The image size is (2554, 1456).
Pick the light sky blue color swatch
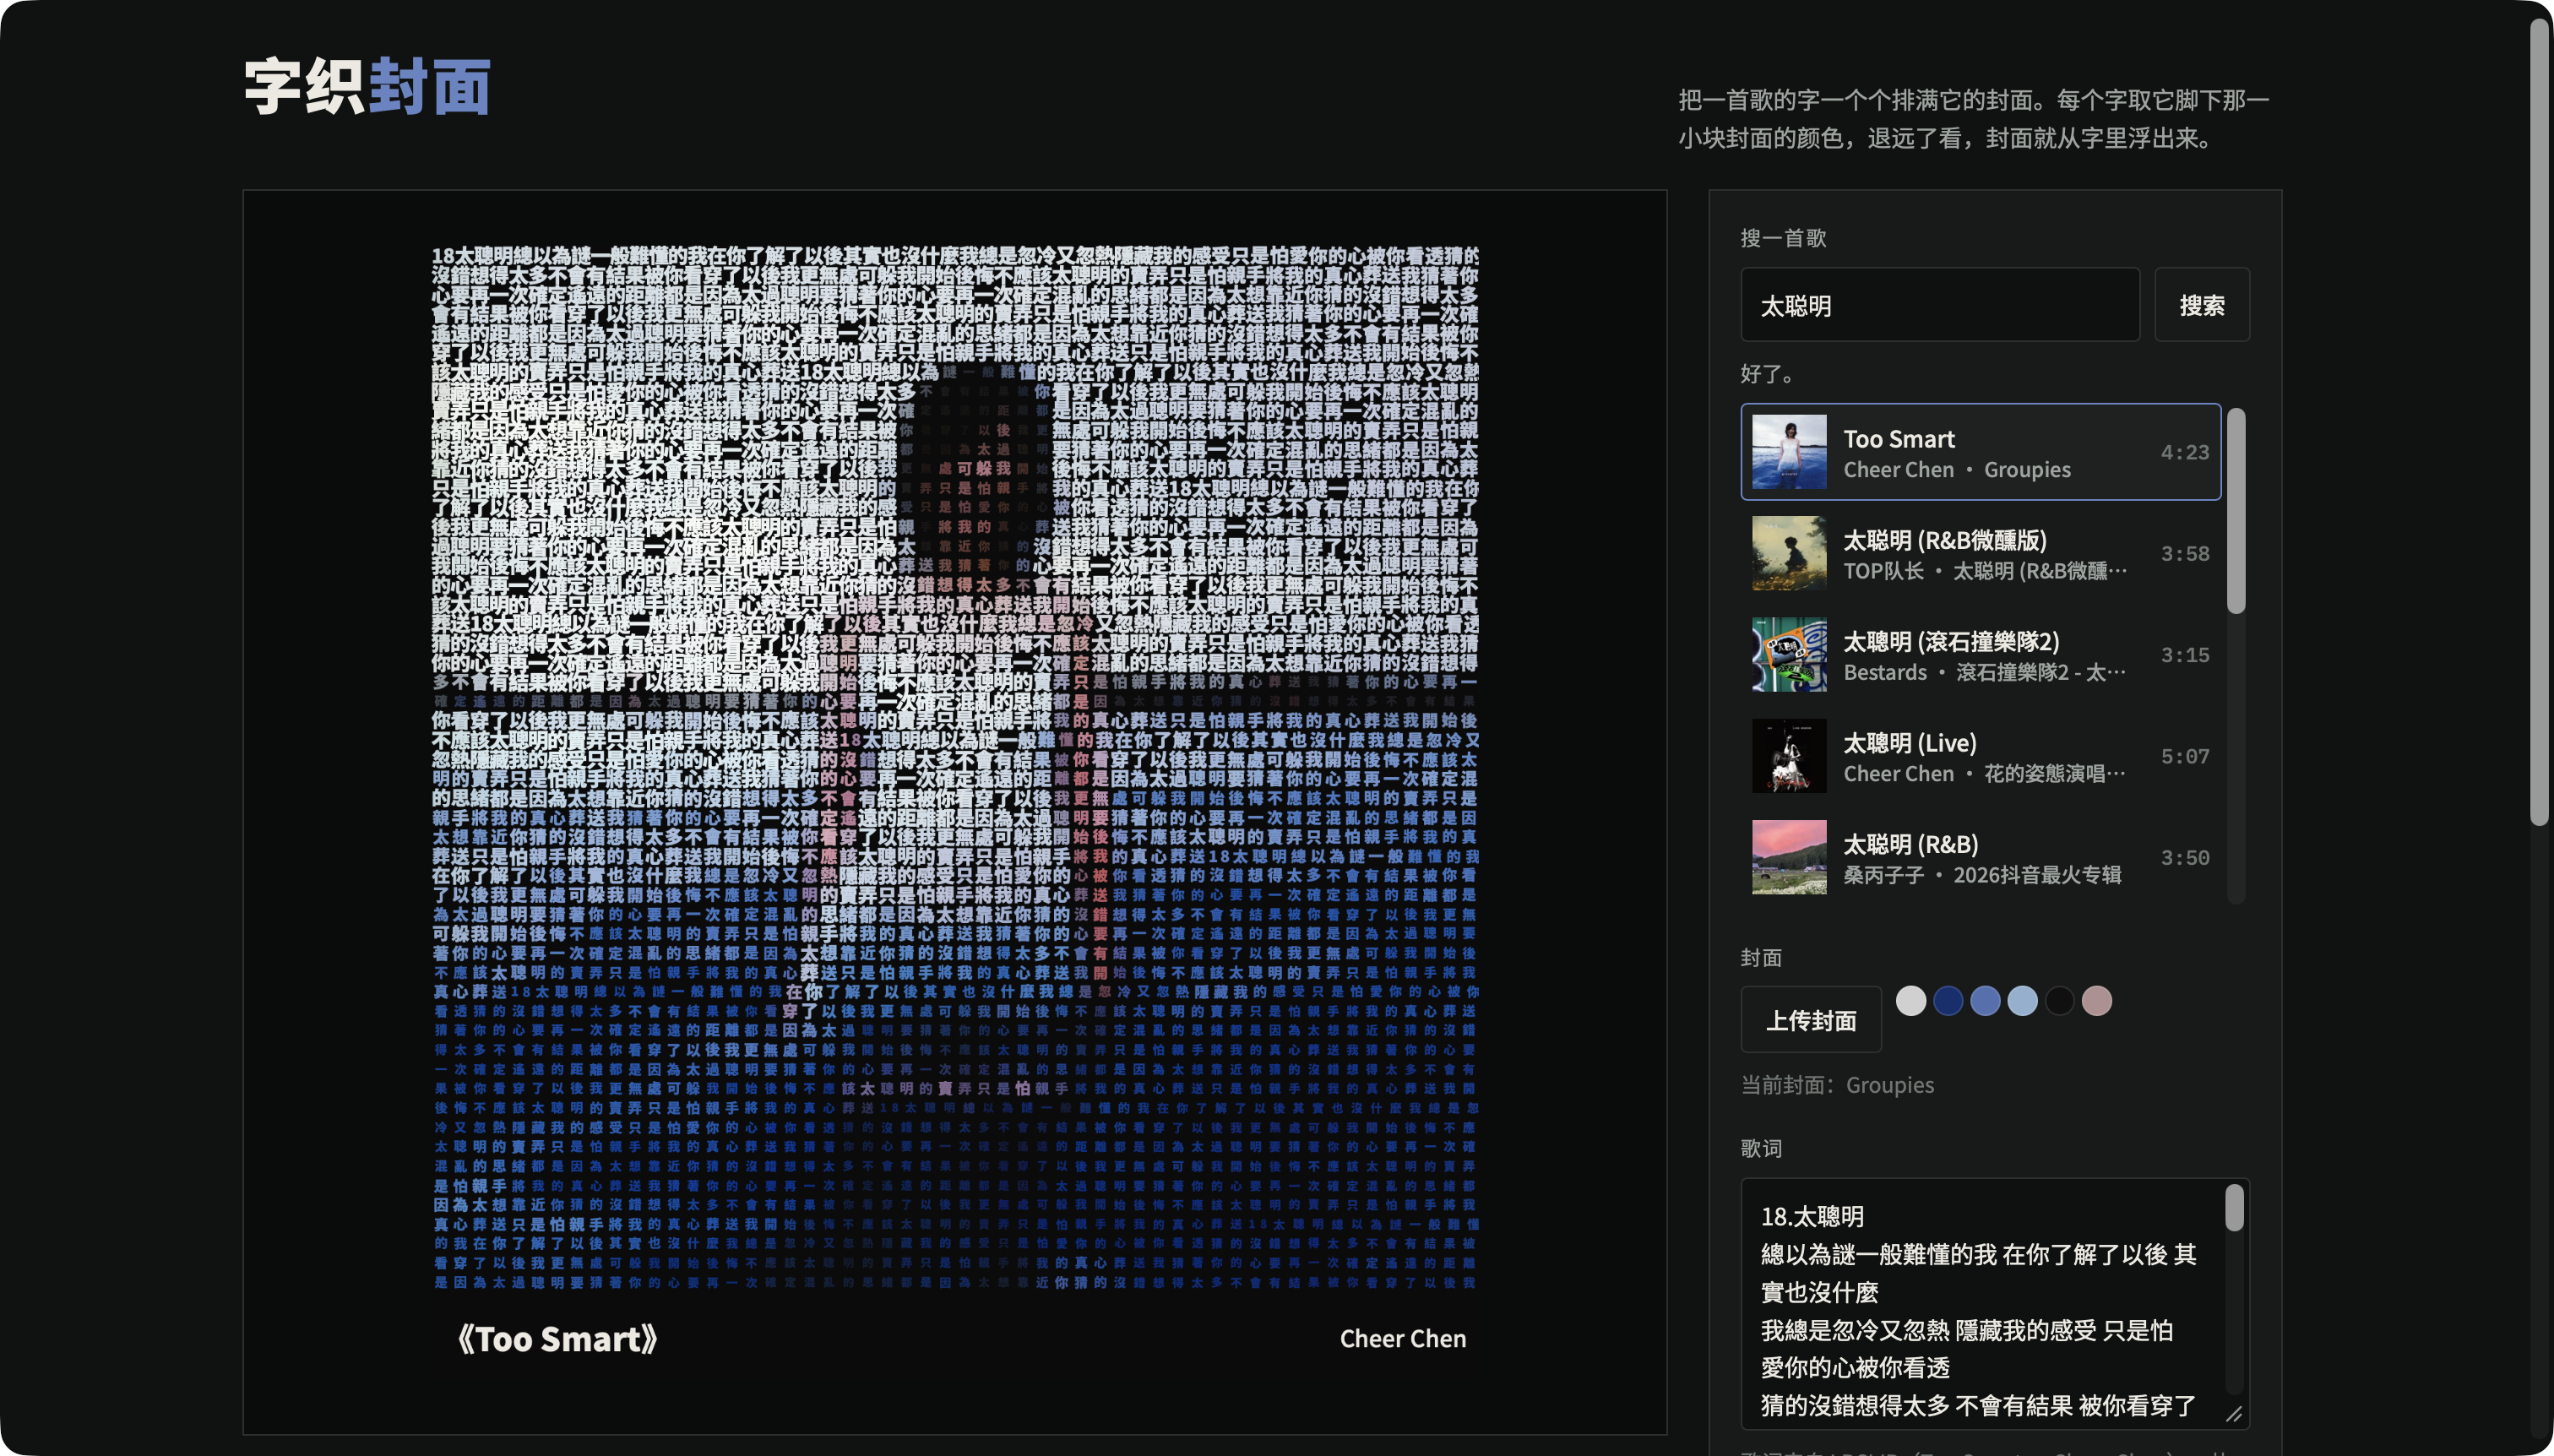pyautogui.click(x=2022, y=1001)
